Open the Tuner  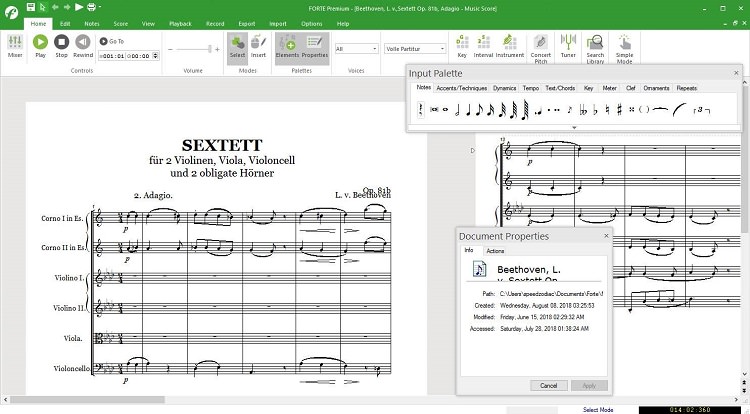[x=568, y=46]
